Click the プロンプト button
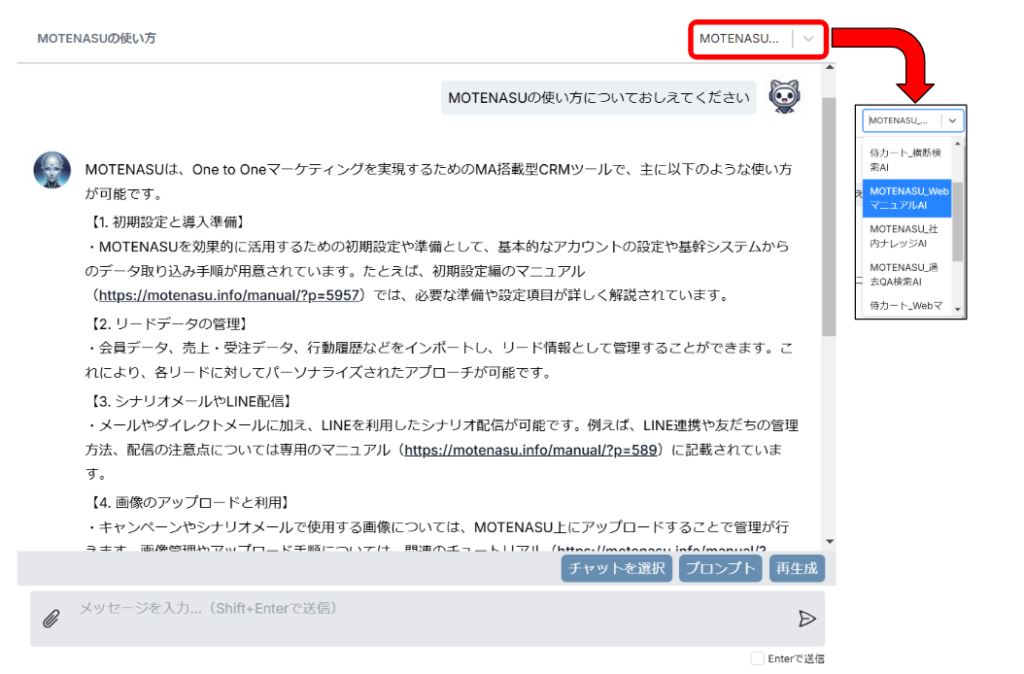This screenshot has width=1024, height=674. click(x=720, y=568)
